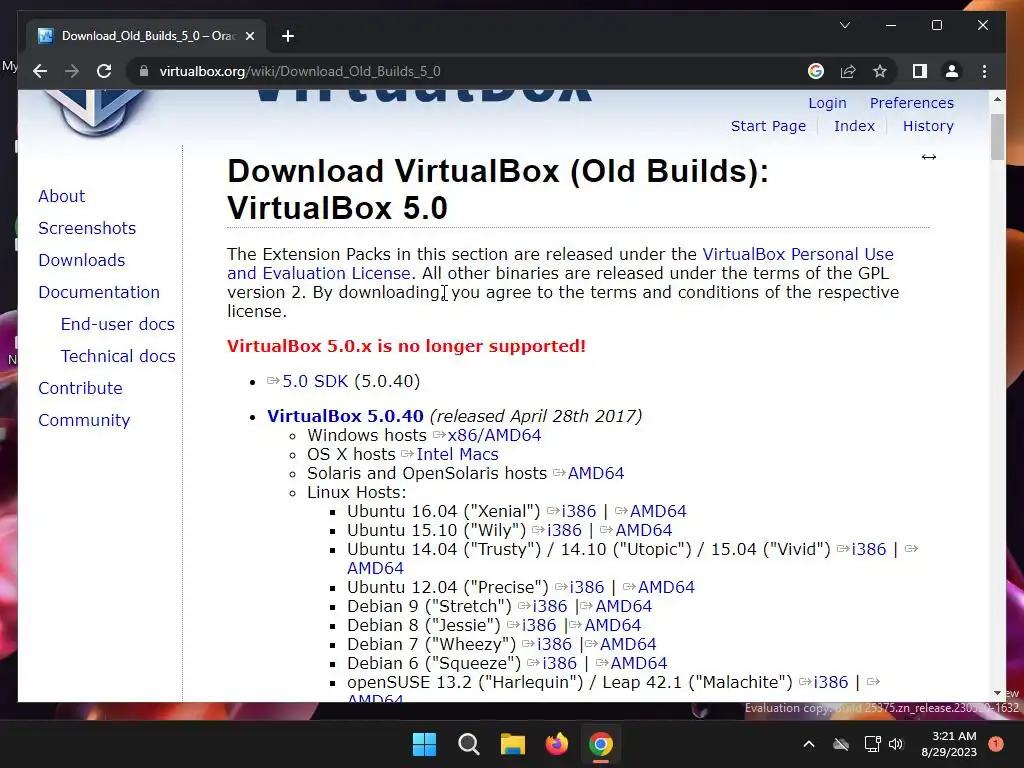Download OS X hosts Intel Macs

click(457, 454)
